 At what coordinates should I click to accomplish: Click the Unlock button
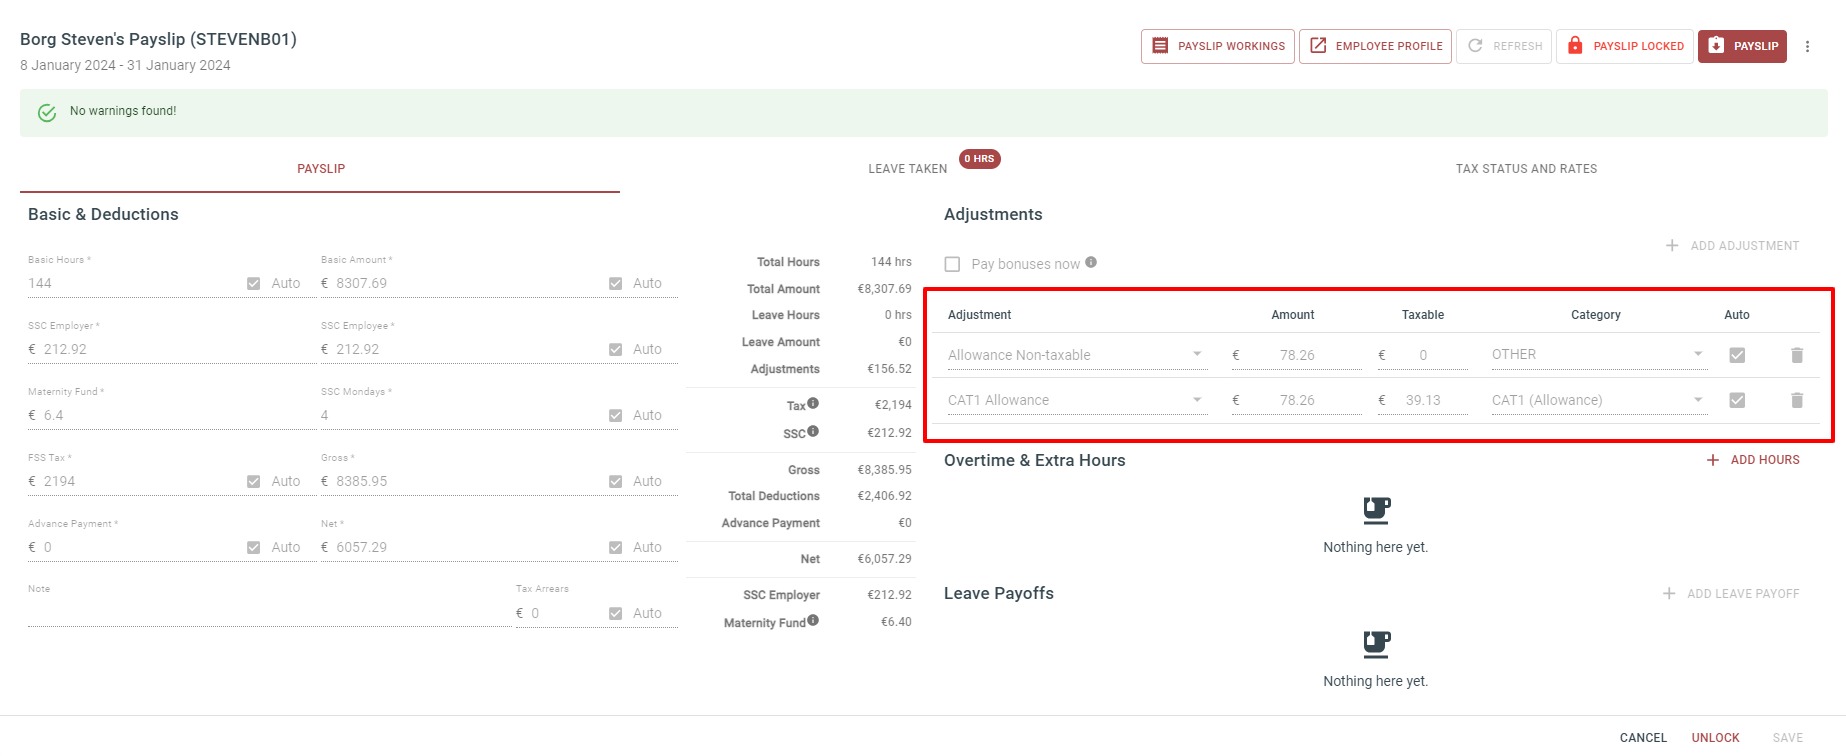(x=1715, y=738)
